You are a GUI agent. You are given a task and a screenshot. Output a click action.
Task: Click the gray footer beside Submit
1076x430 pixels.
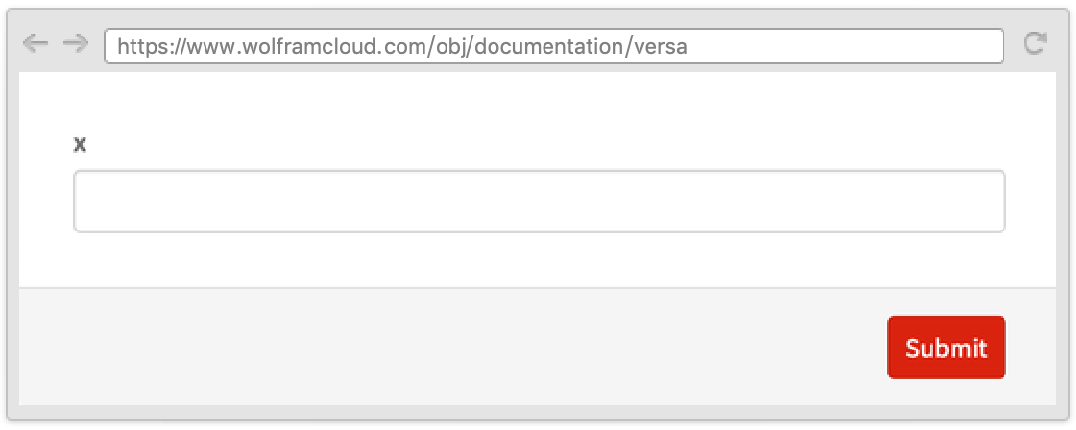tap(453, 346)
